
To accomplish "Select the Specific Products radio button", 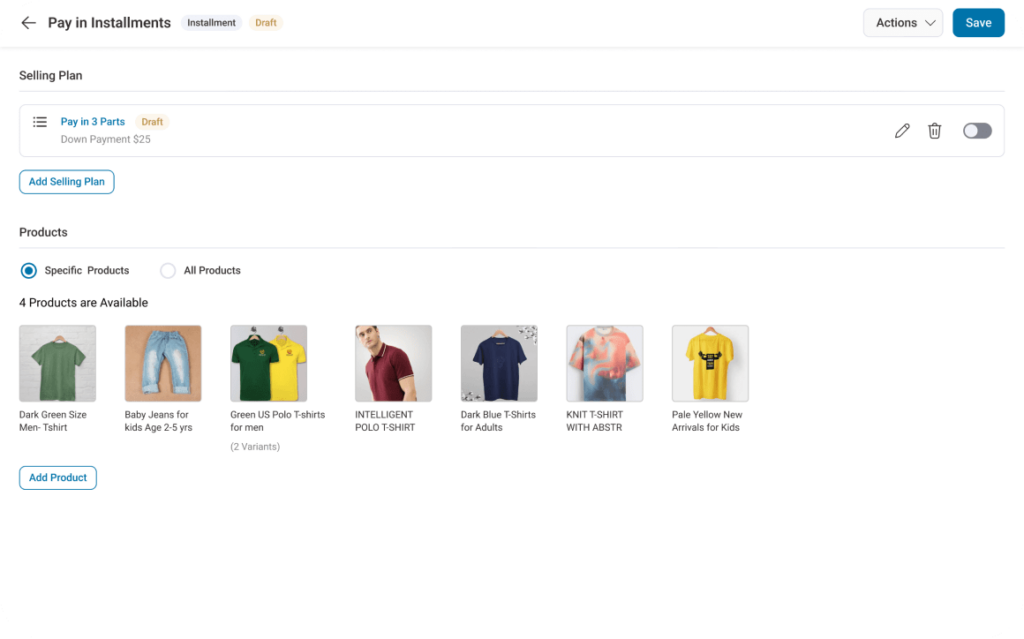I will coord(29,270).
